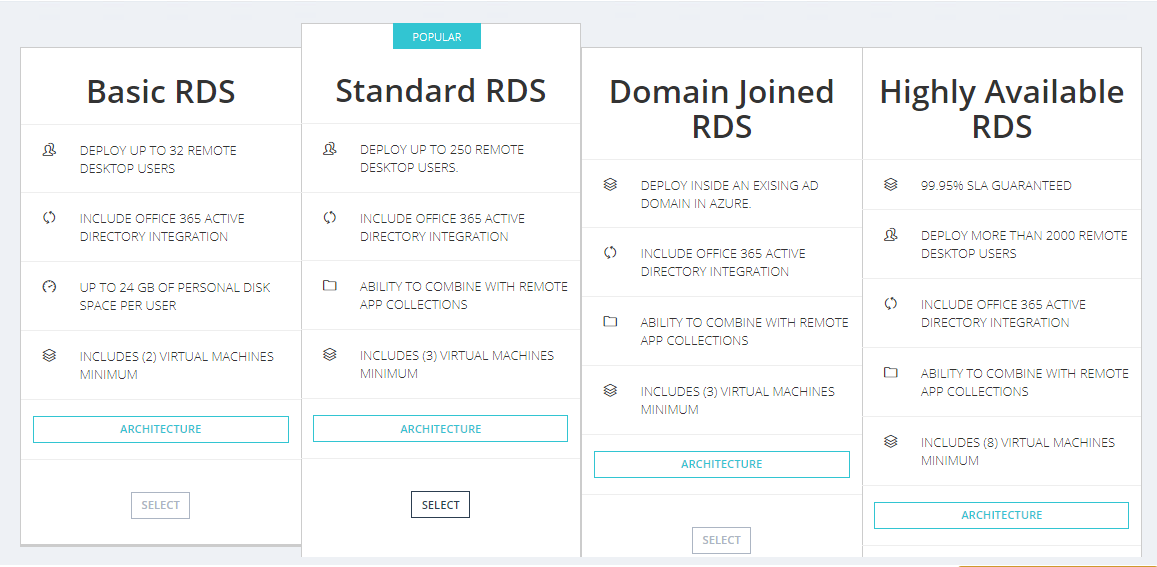
Task: Click the users icon in Basic RDS
Action: click(x=49, y=150)
